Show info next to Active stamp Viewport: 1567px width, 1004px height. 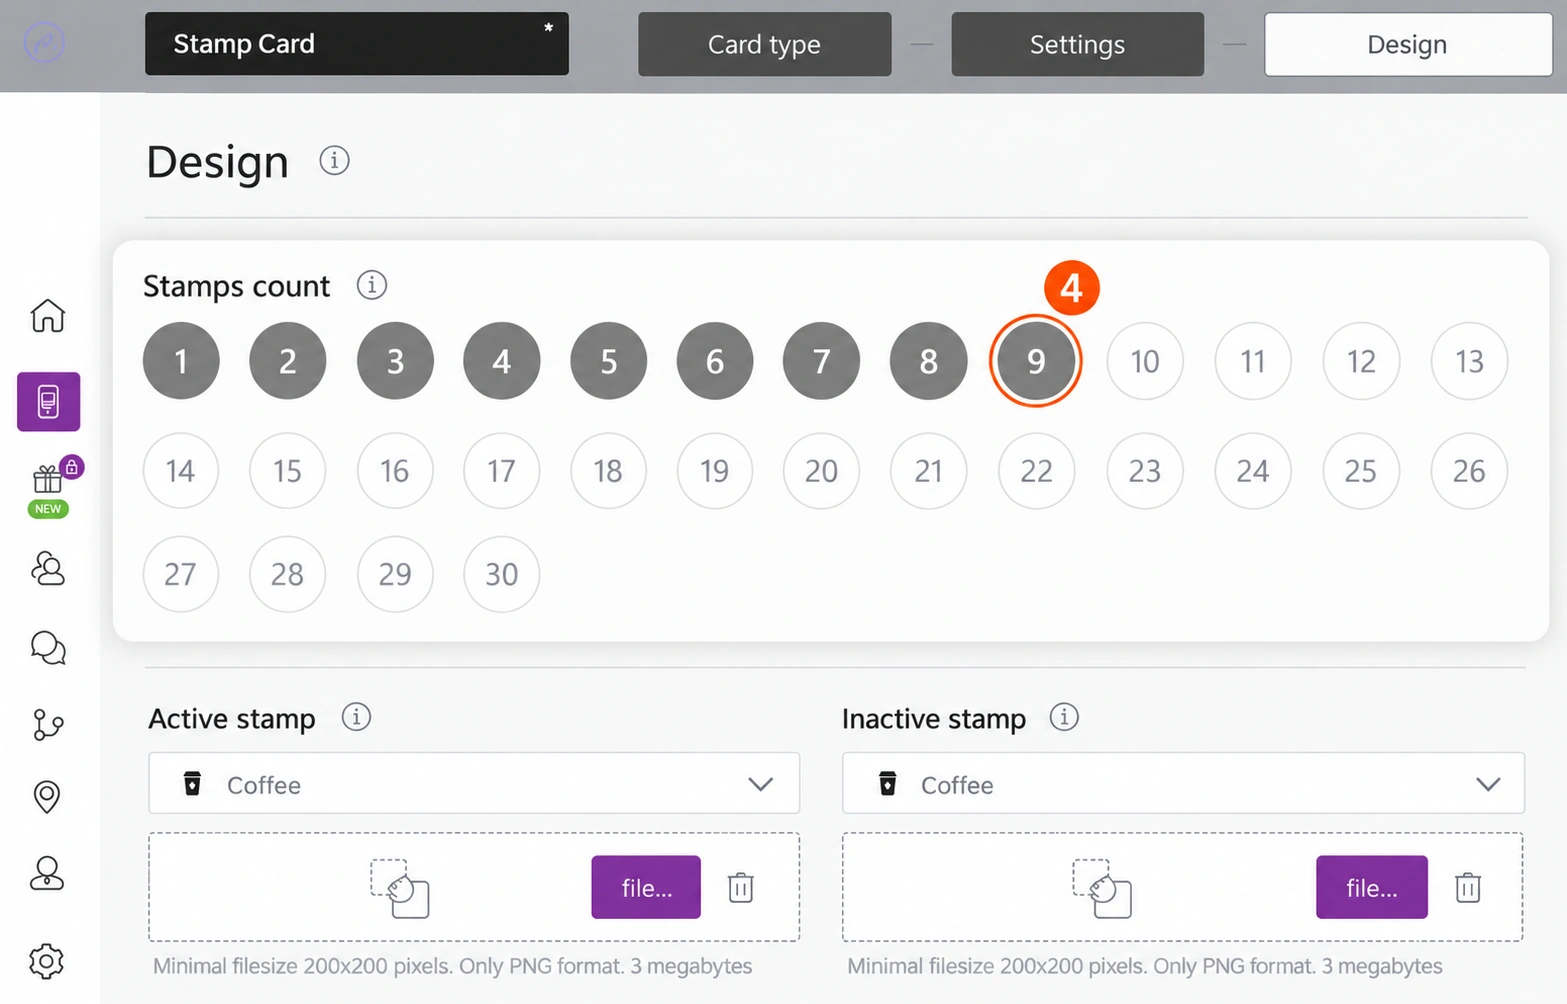[x=356, y=717]
